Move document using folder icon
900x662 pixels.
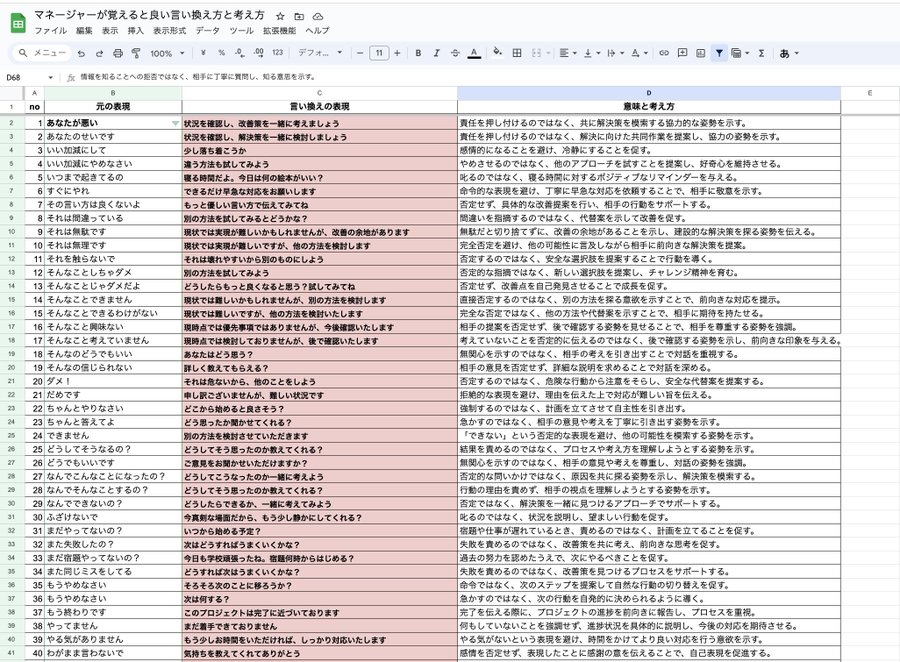[299, 16]
